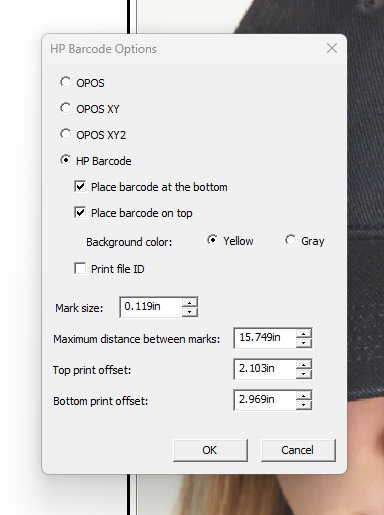Click into the Mark size field
The width and height of the screenshot is (384, 515).
(x=151, y=307)
